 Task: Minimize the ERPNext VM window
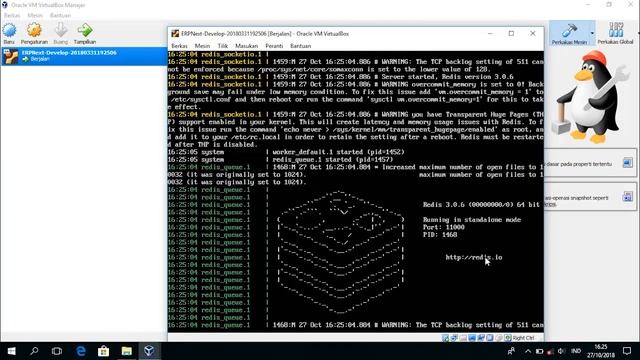[x=490, y=33]
